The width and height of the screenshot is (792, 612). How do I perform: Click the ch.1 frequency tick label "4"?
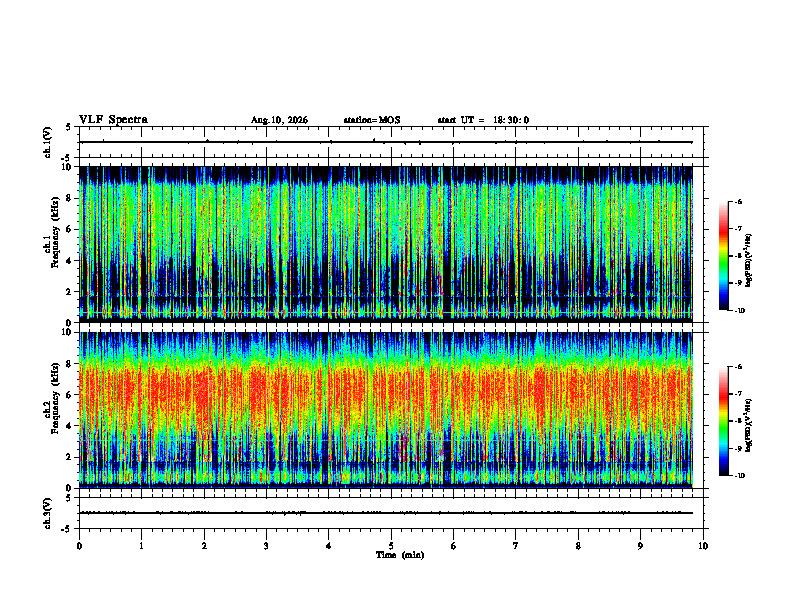click(x=70, y=261)
